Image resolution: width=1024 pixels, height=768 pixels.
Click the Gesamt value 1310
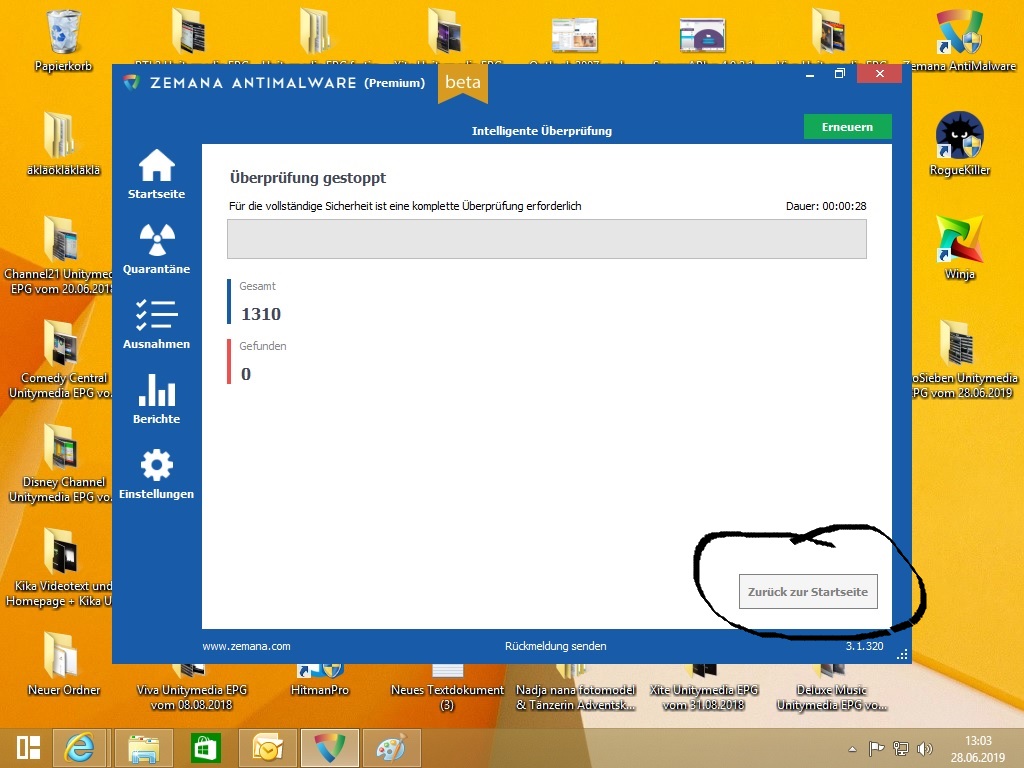[x=261, y=314]
